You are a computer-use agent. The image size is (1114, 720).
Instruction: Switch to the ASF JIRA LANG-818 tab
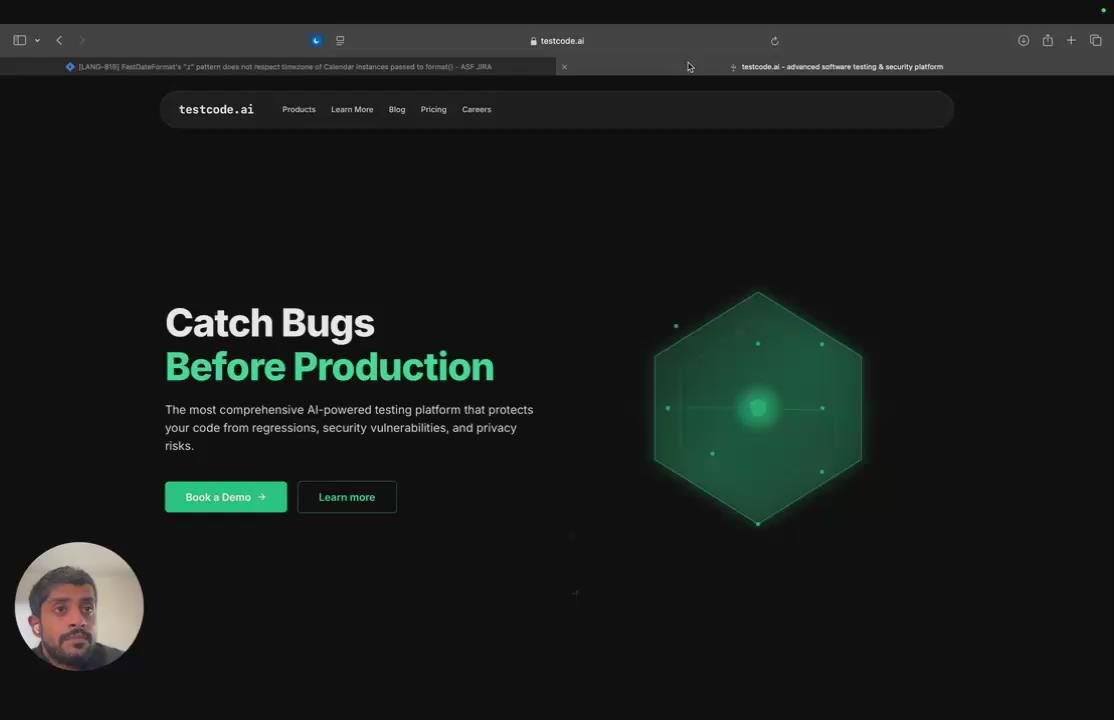click(278, 67)
